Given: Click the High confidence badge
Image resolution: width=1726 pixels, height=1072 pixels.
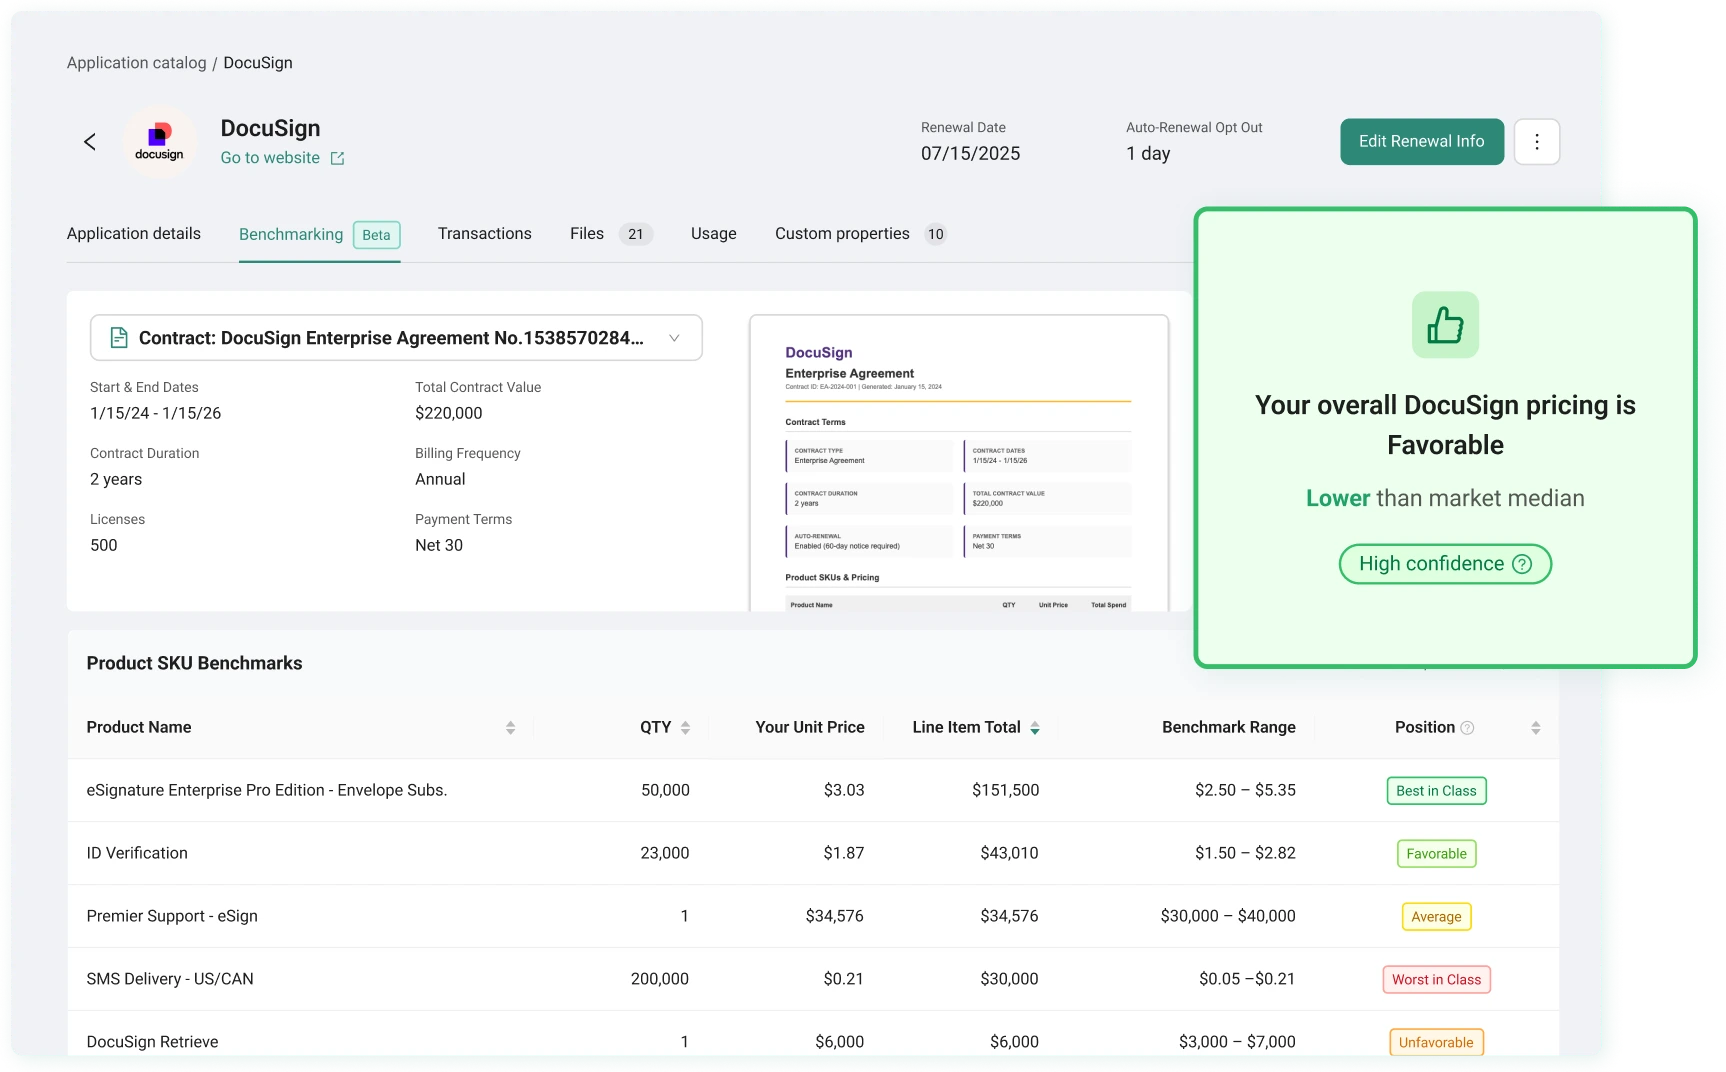Looking at the screenshot, I should [1445, 564].
